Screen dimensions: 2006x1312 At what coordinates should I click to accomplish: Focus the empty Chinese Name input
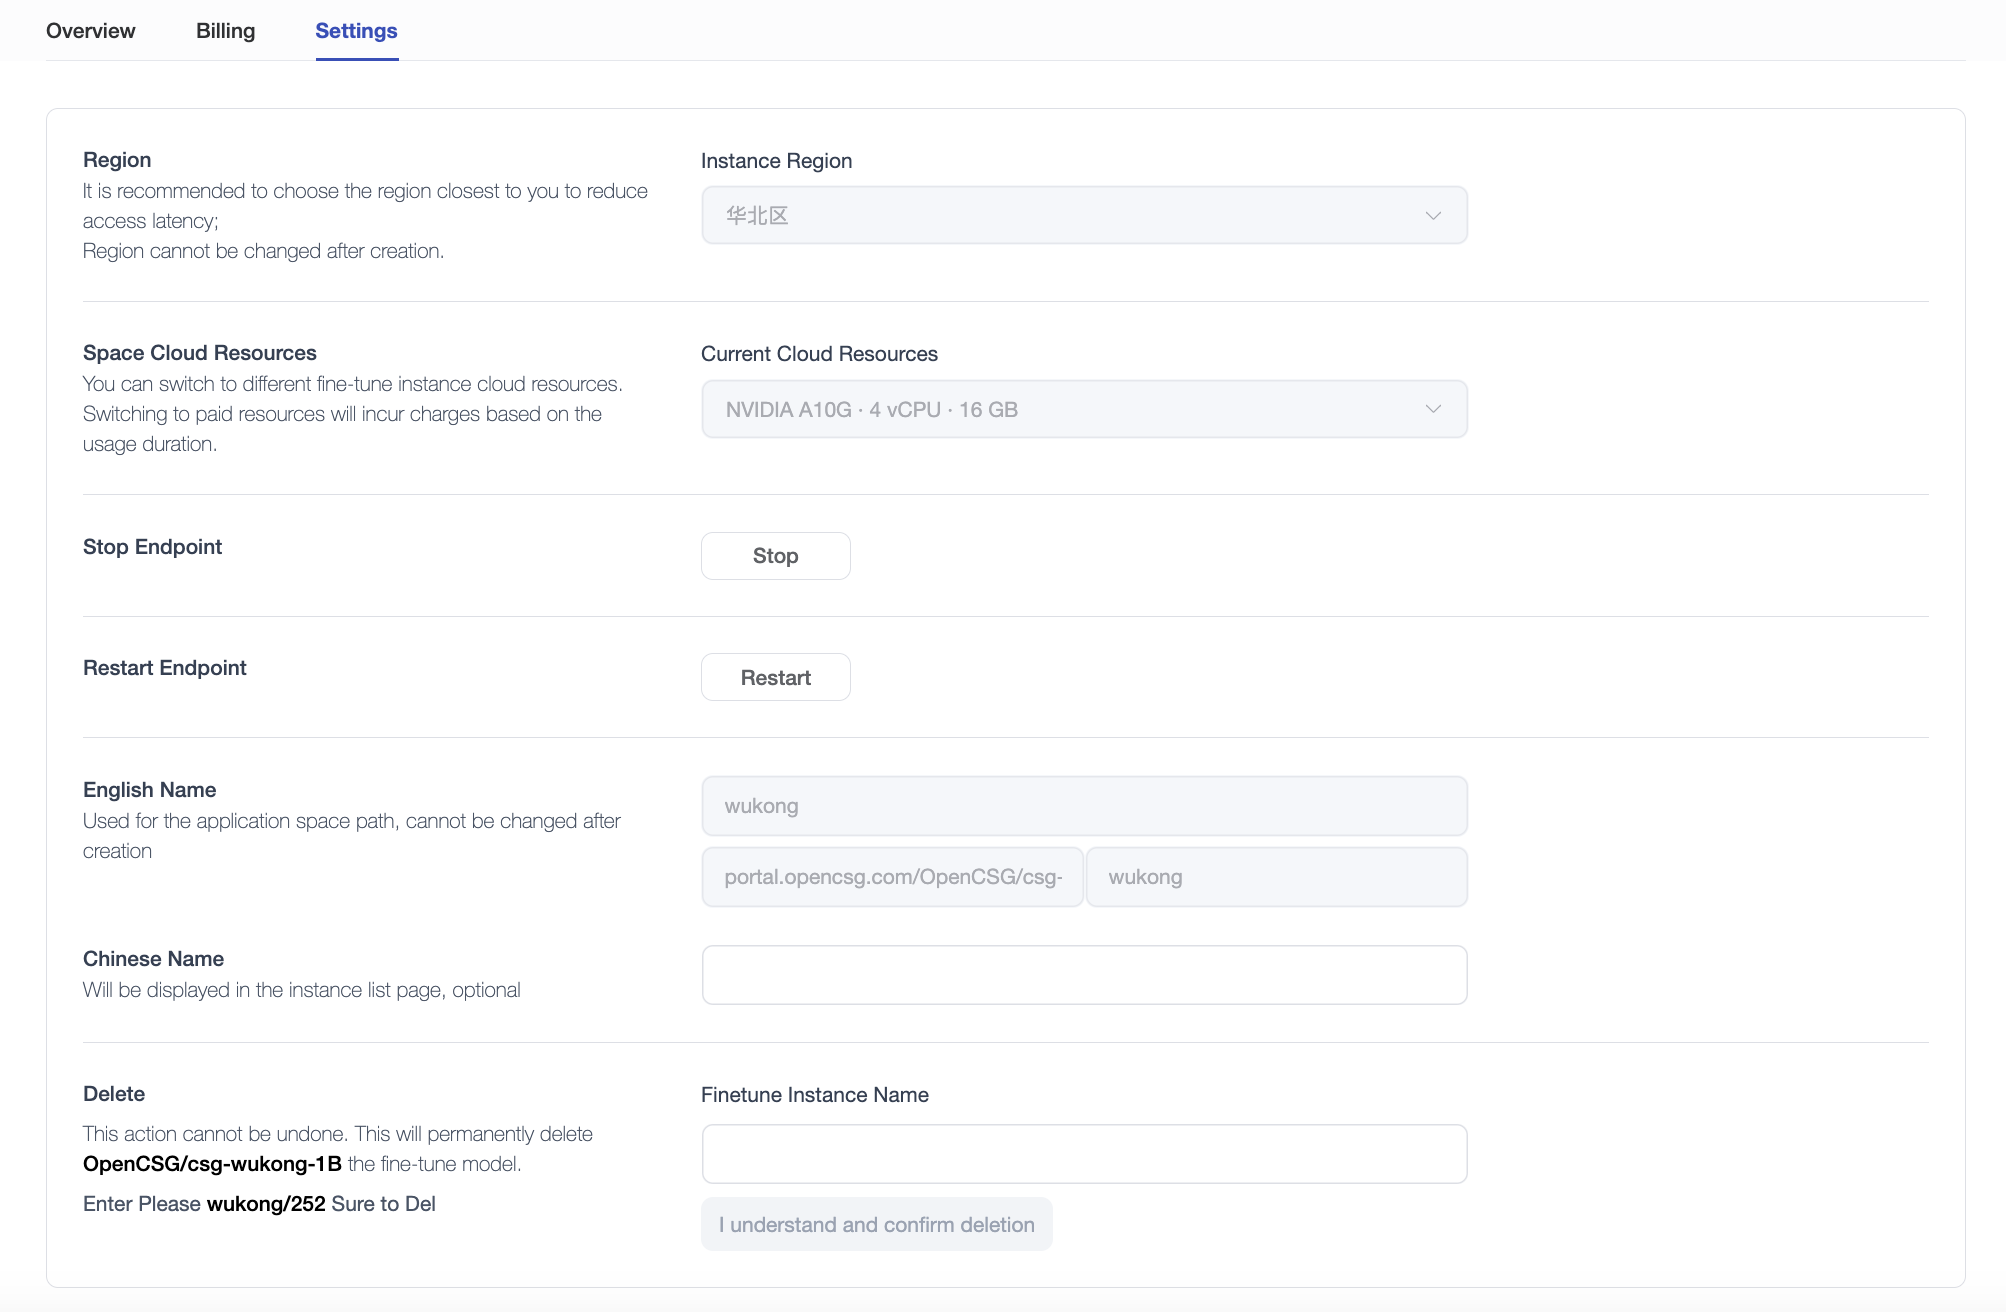pos(1084,975)
